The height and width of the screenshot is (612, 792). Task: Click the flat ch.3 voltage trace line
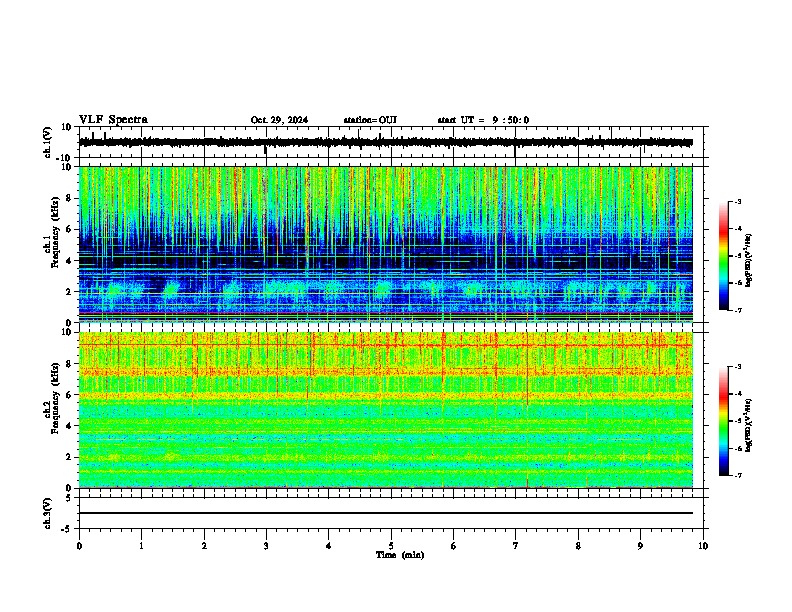click(386, 513)
